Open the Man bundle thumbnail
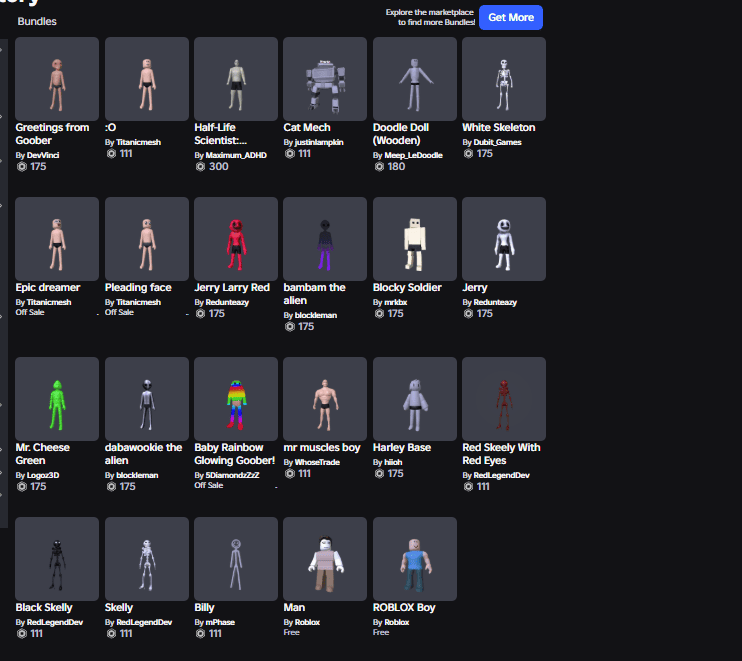The width and height of the screenshot is (742, 661). 325,559
